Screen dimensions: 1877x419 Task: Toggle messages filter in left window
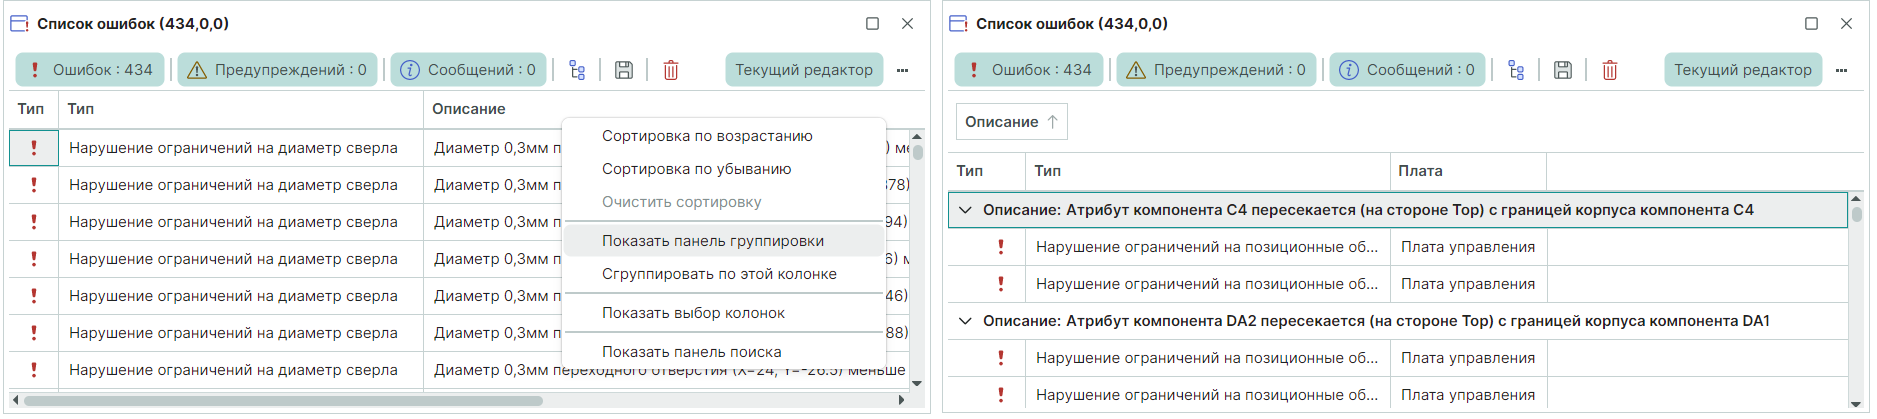pyautogui.click(x=469, y=70)
